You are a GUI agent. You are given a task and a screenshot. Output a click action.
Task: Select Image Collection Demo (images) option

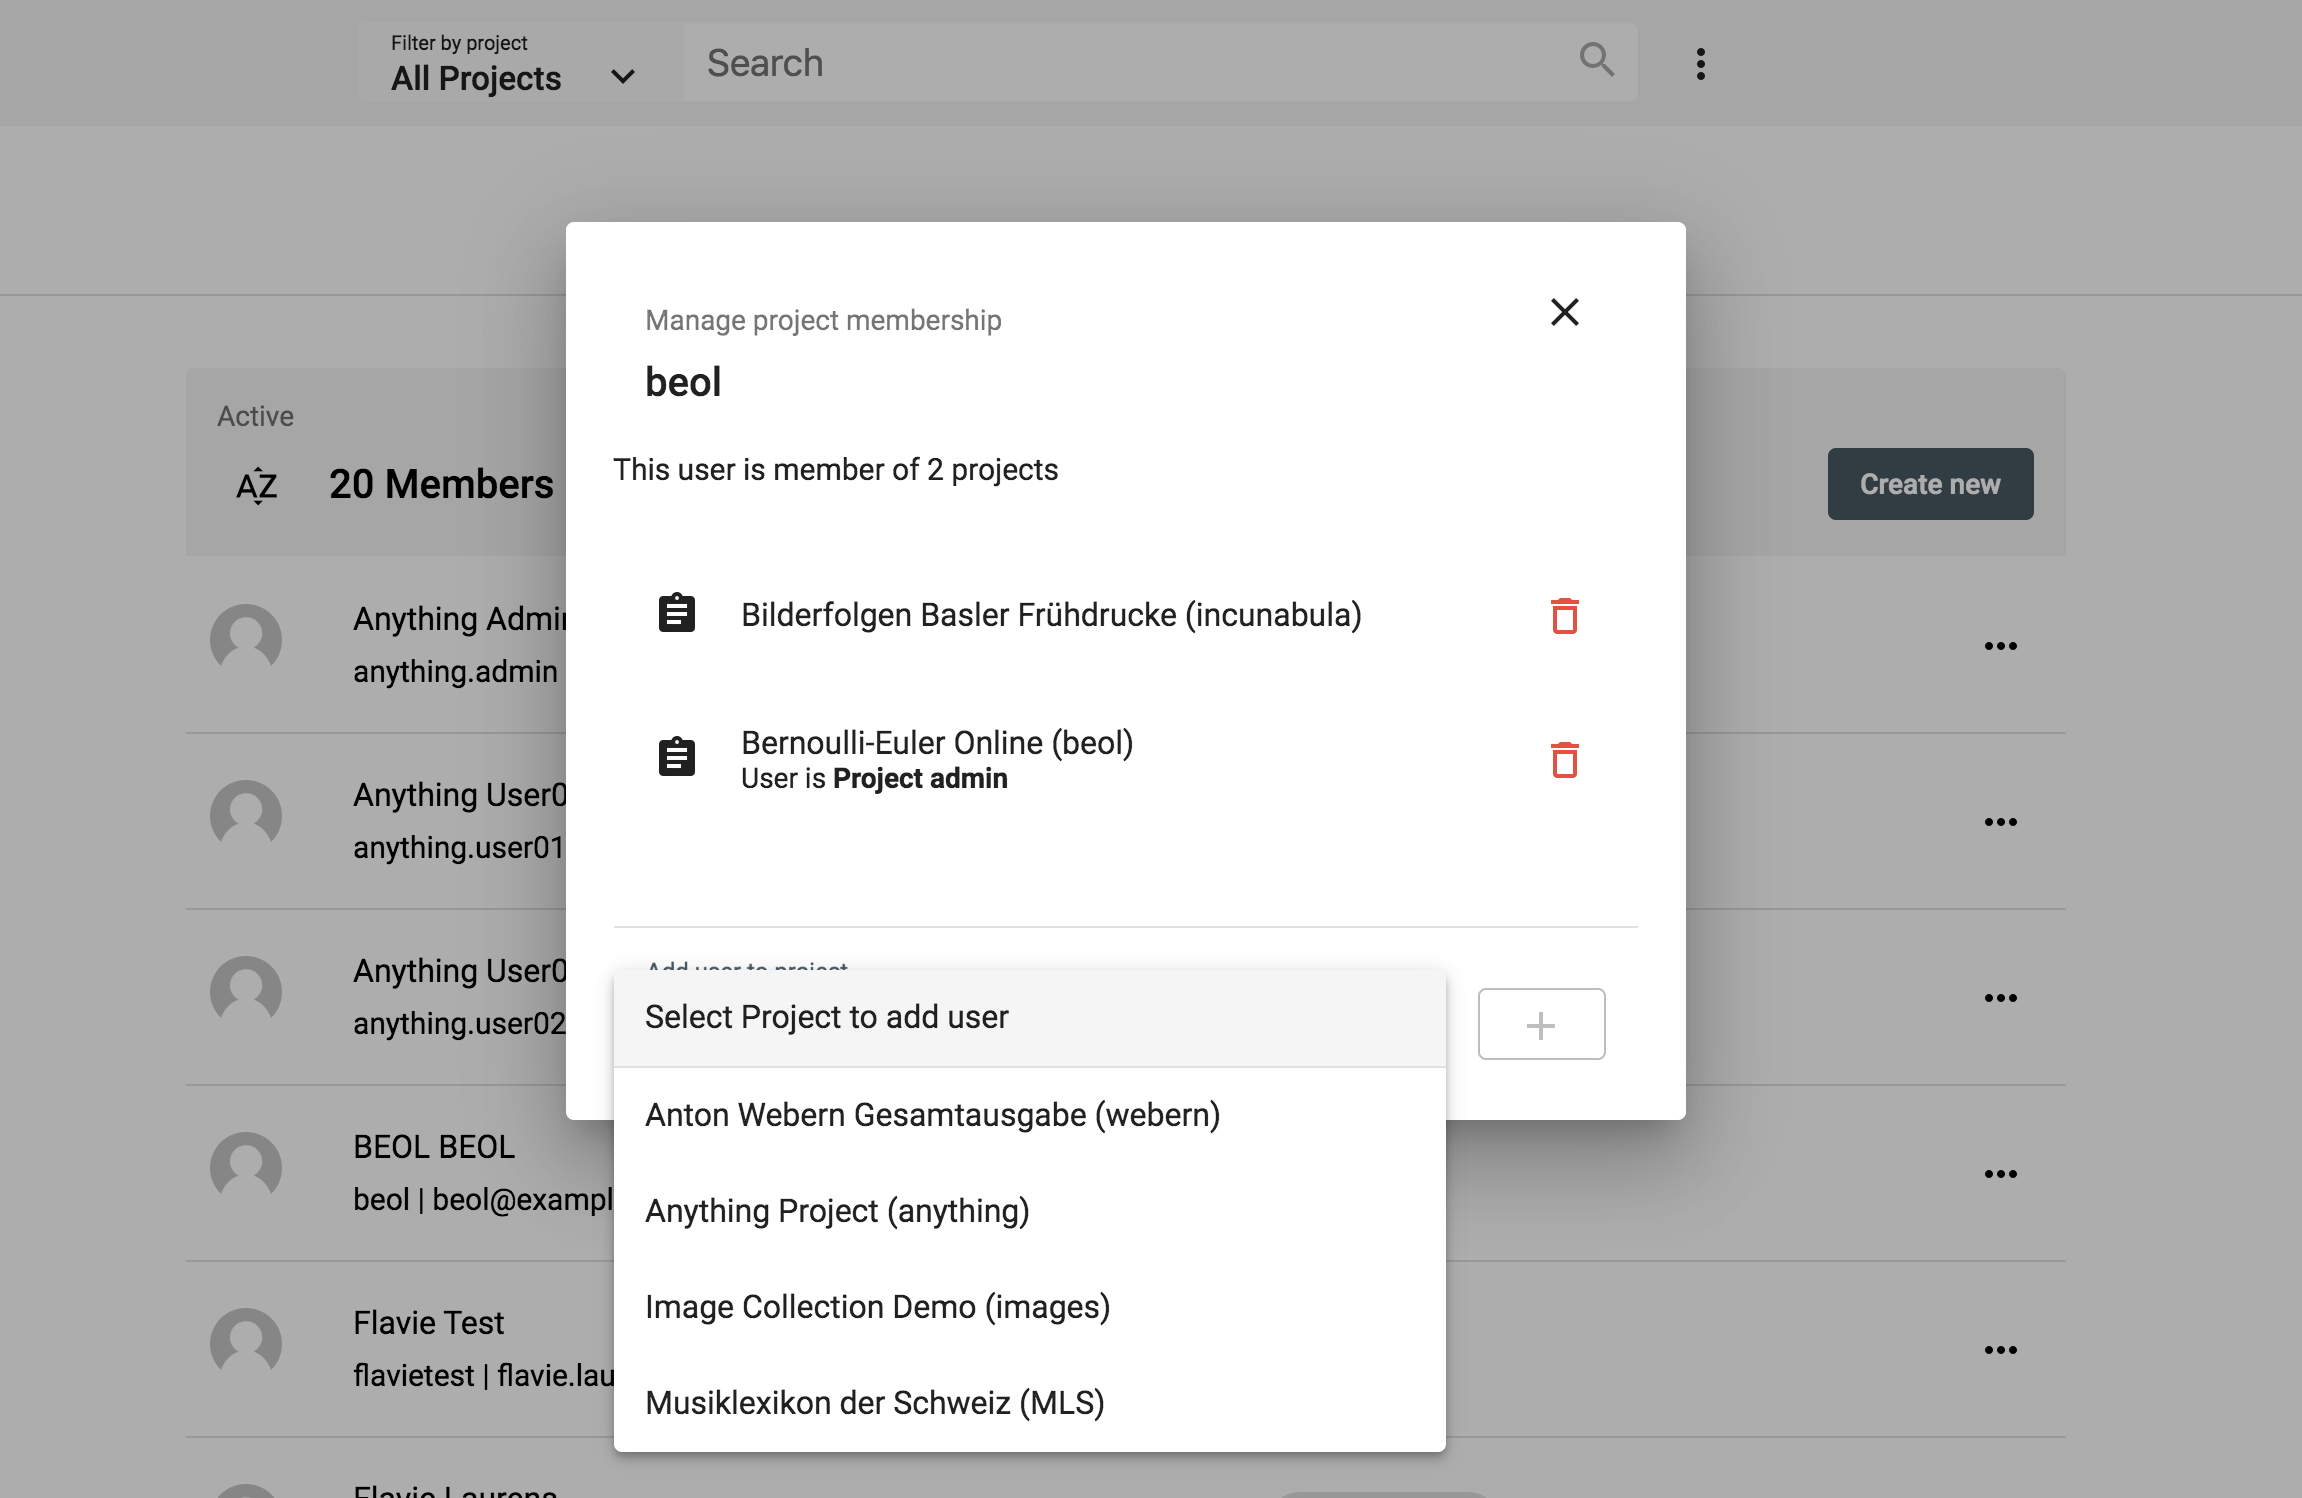(877, 1306)
